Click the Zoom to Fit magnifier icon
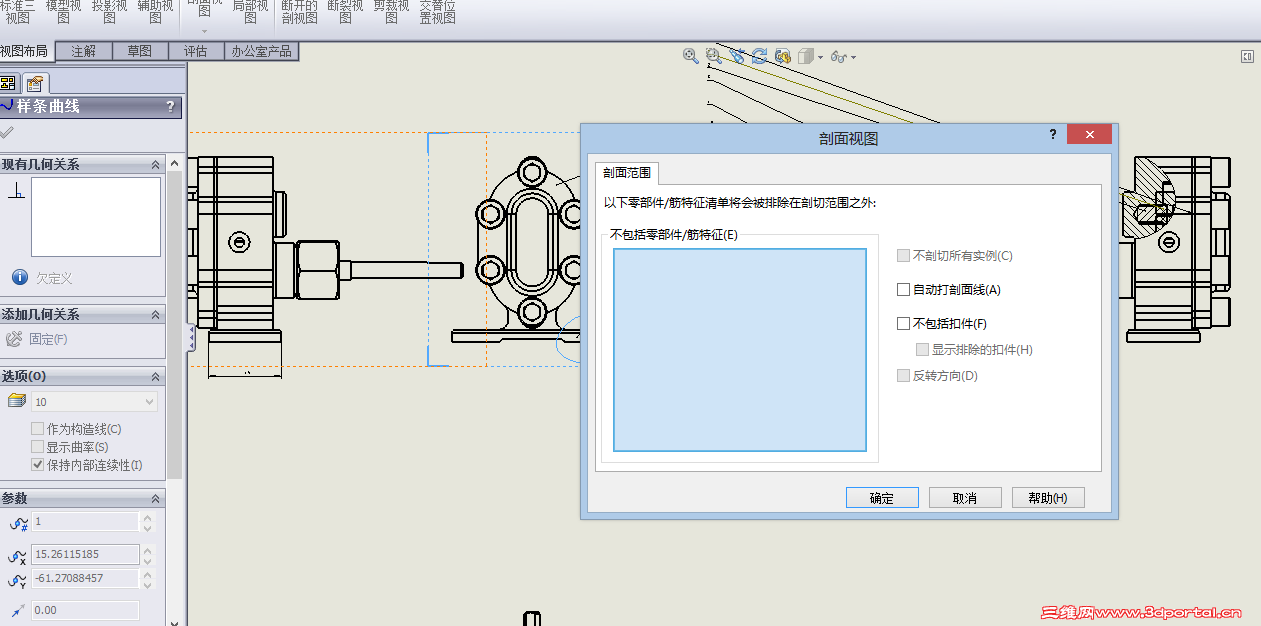Viewport: 1261px width, 626px height. 690,56
